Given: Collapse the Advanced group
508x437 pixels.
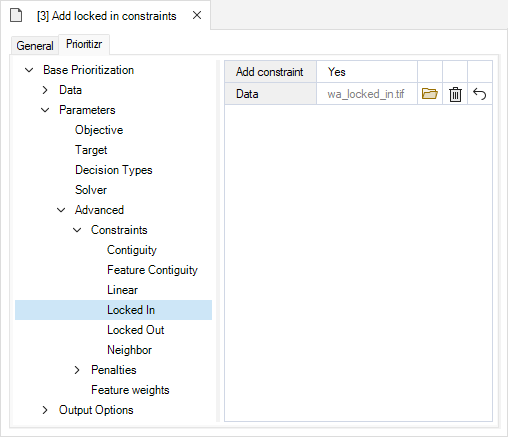Looking at the screenshot, I should pyautogui.click(x=61, y=210).
